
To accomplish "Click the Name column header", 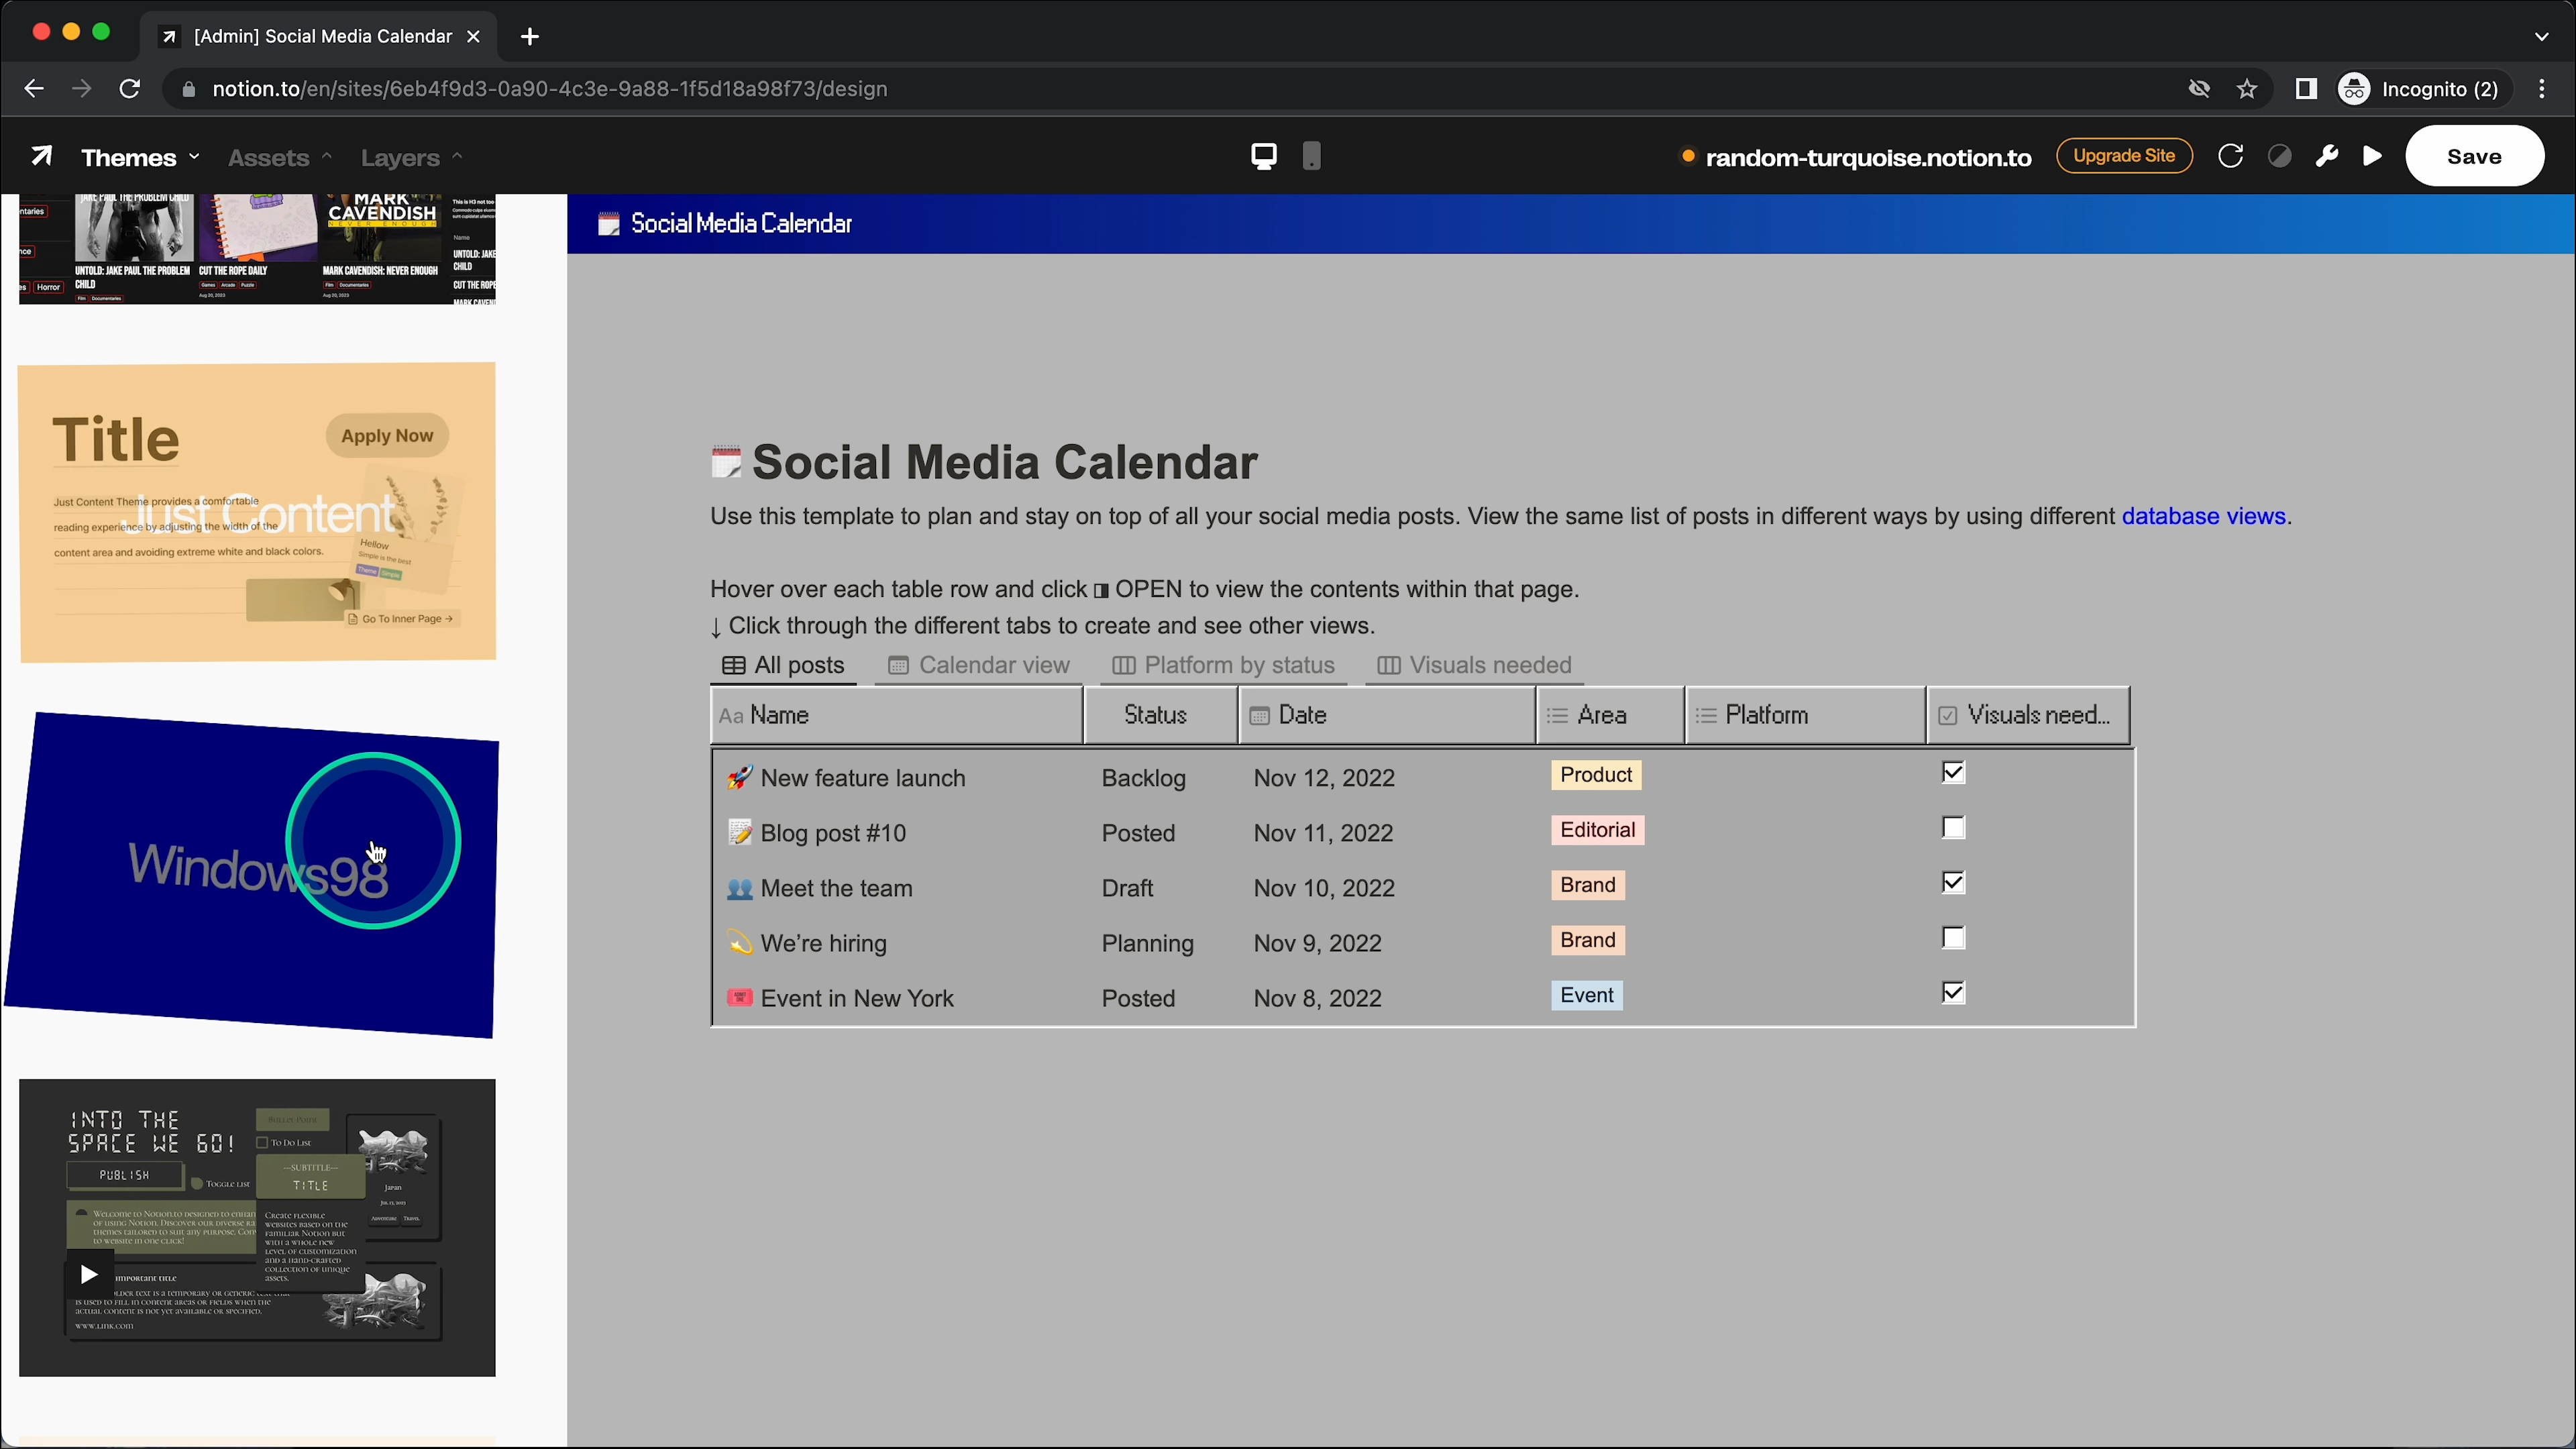I will click(897, 715).
